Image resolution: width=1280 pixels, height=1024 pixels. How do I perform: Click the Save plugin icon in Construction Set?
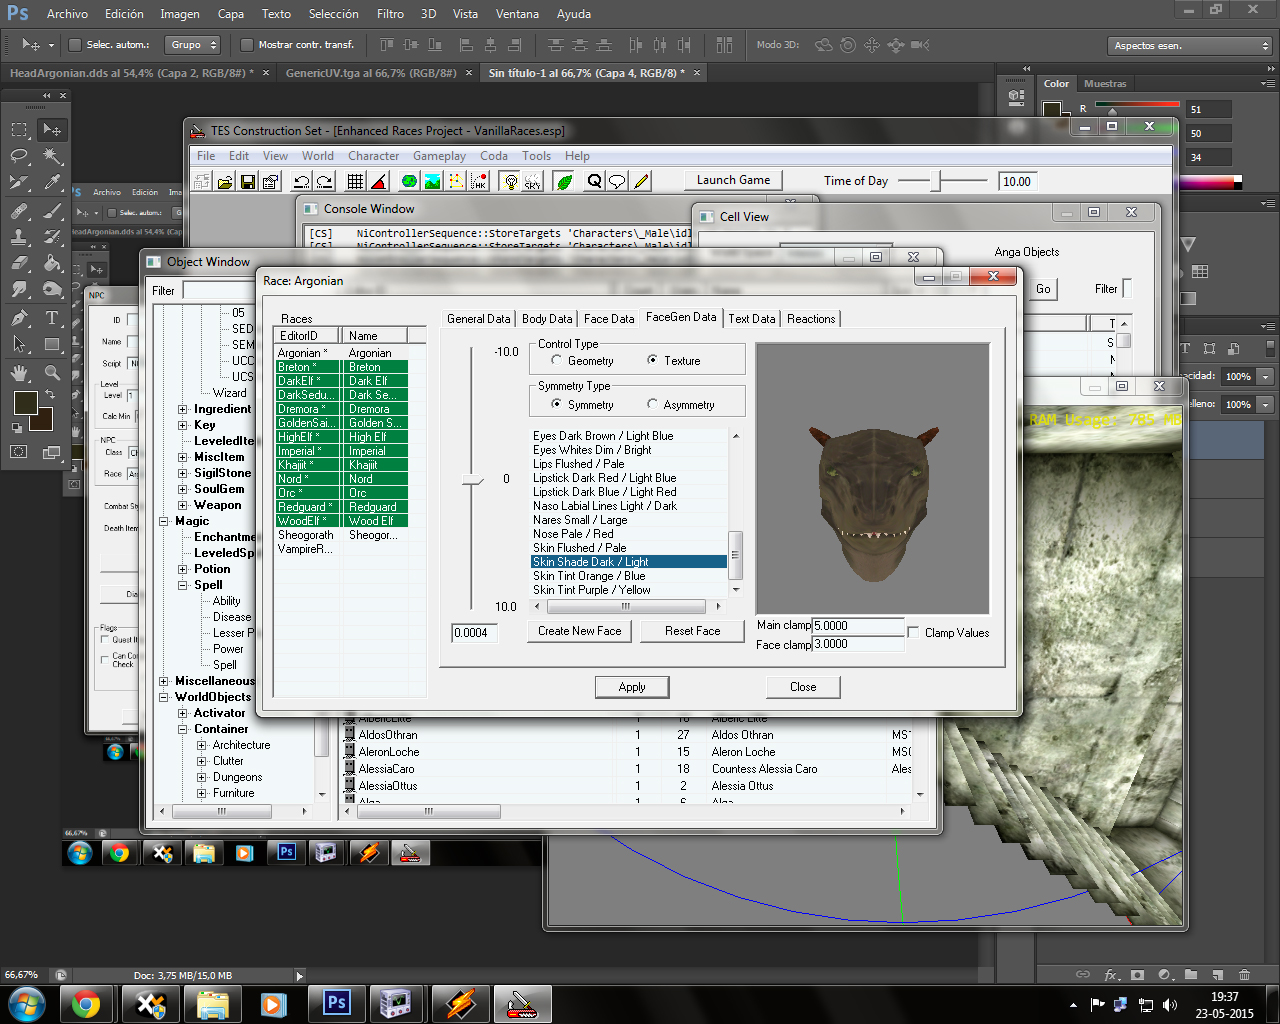[247, 181]
